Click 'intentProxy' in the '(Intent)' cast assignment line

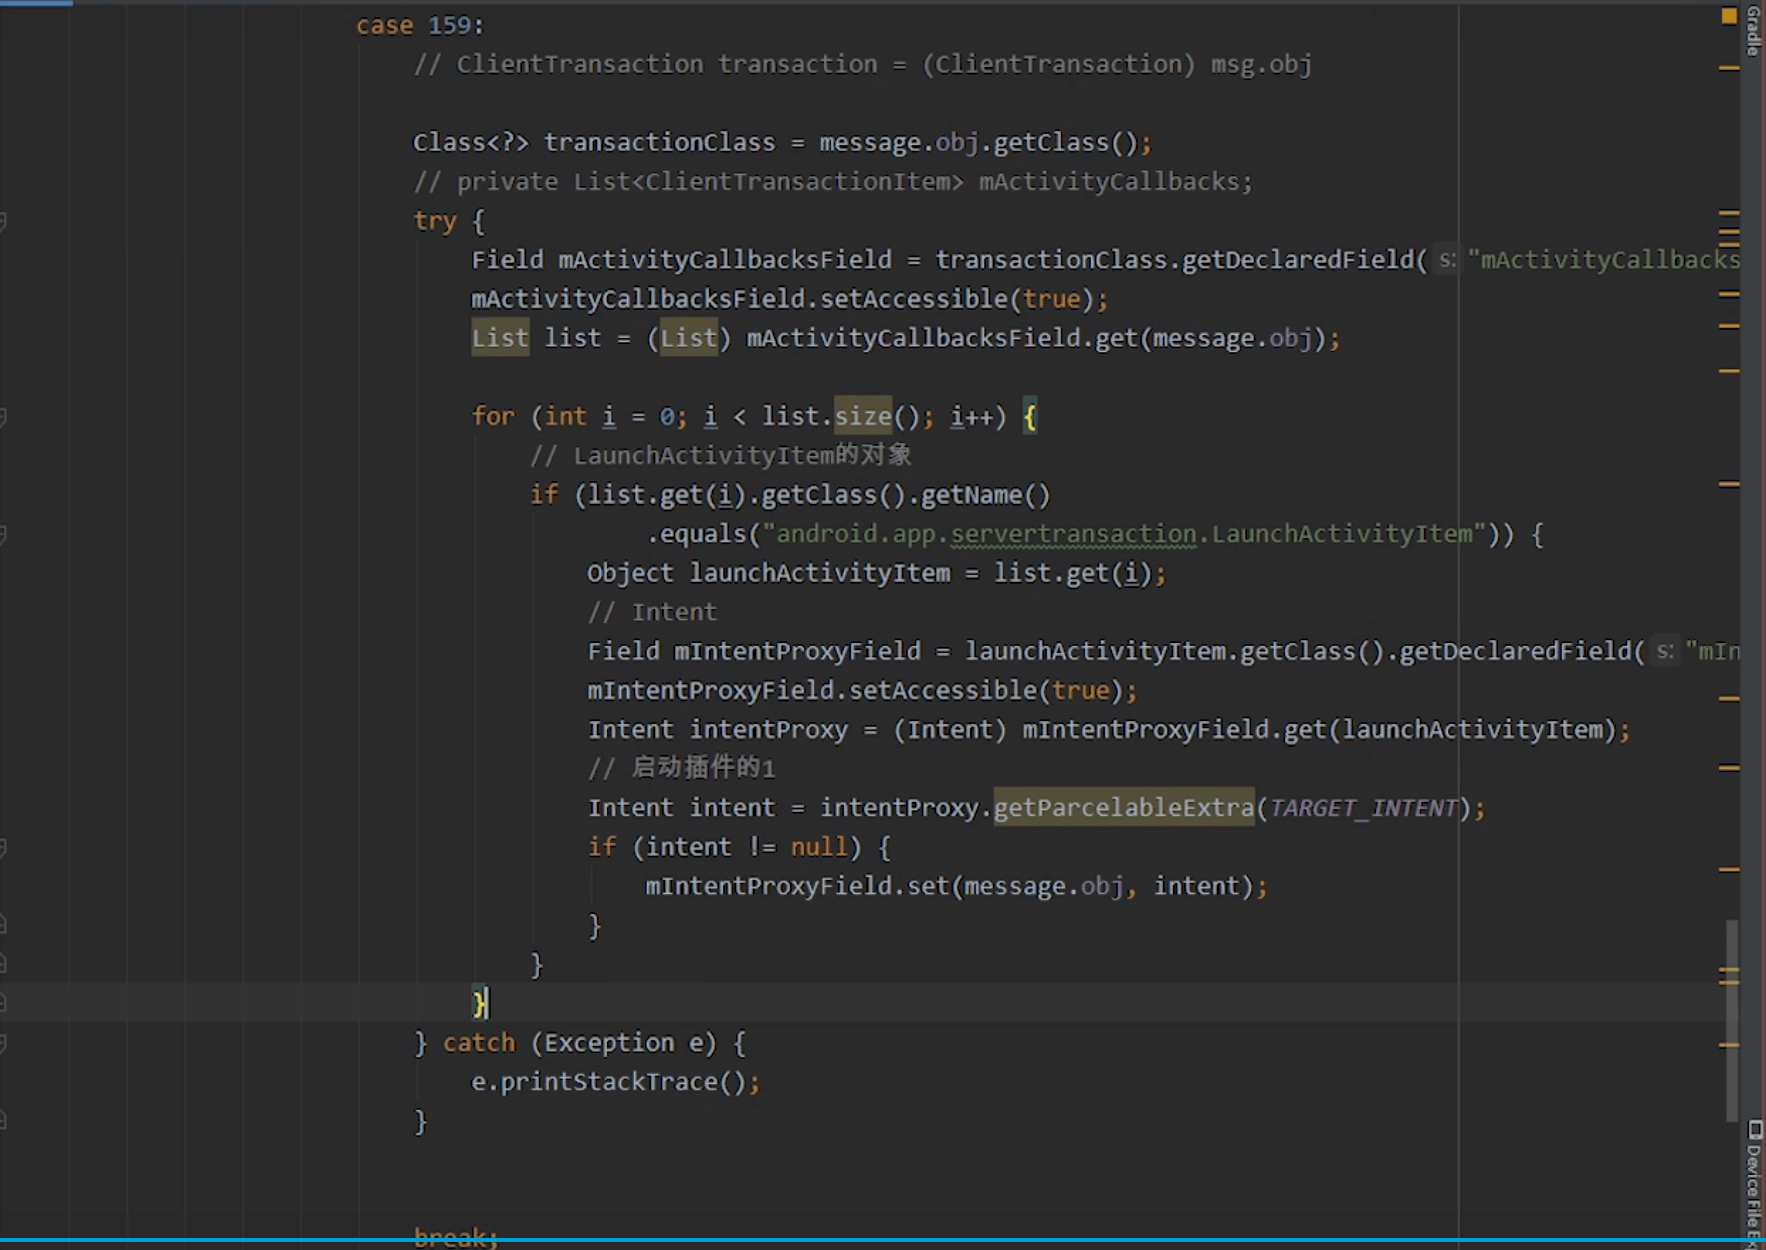768,730
